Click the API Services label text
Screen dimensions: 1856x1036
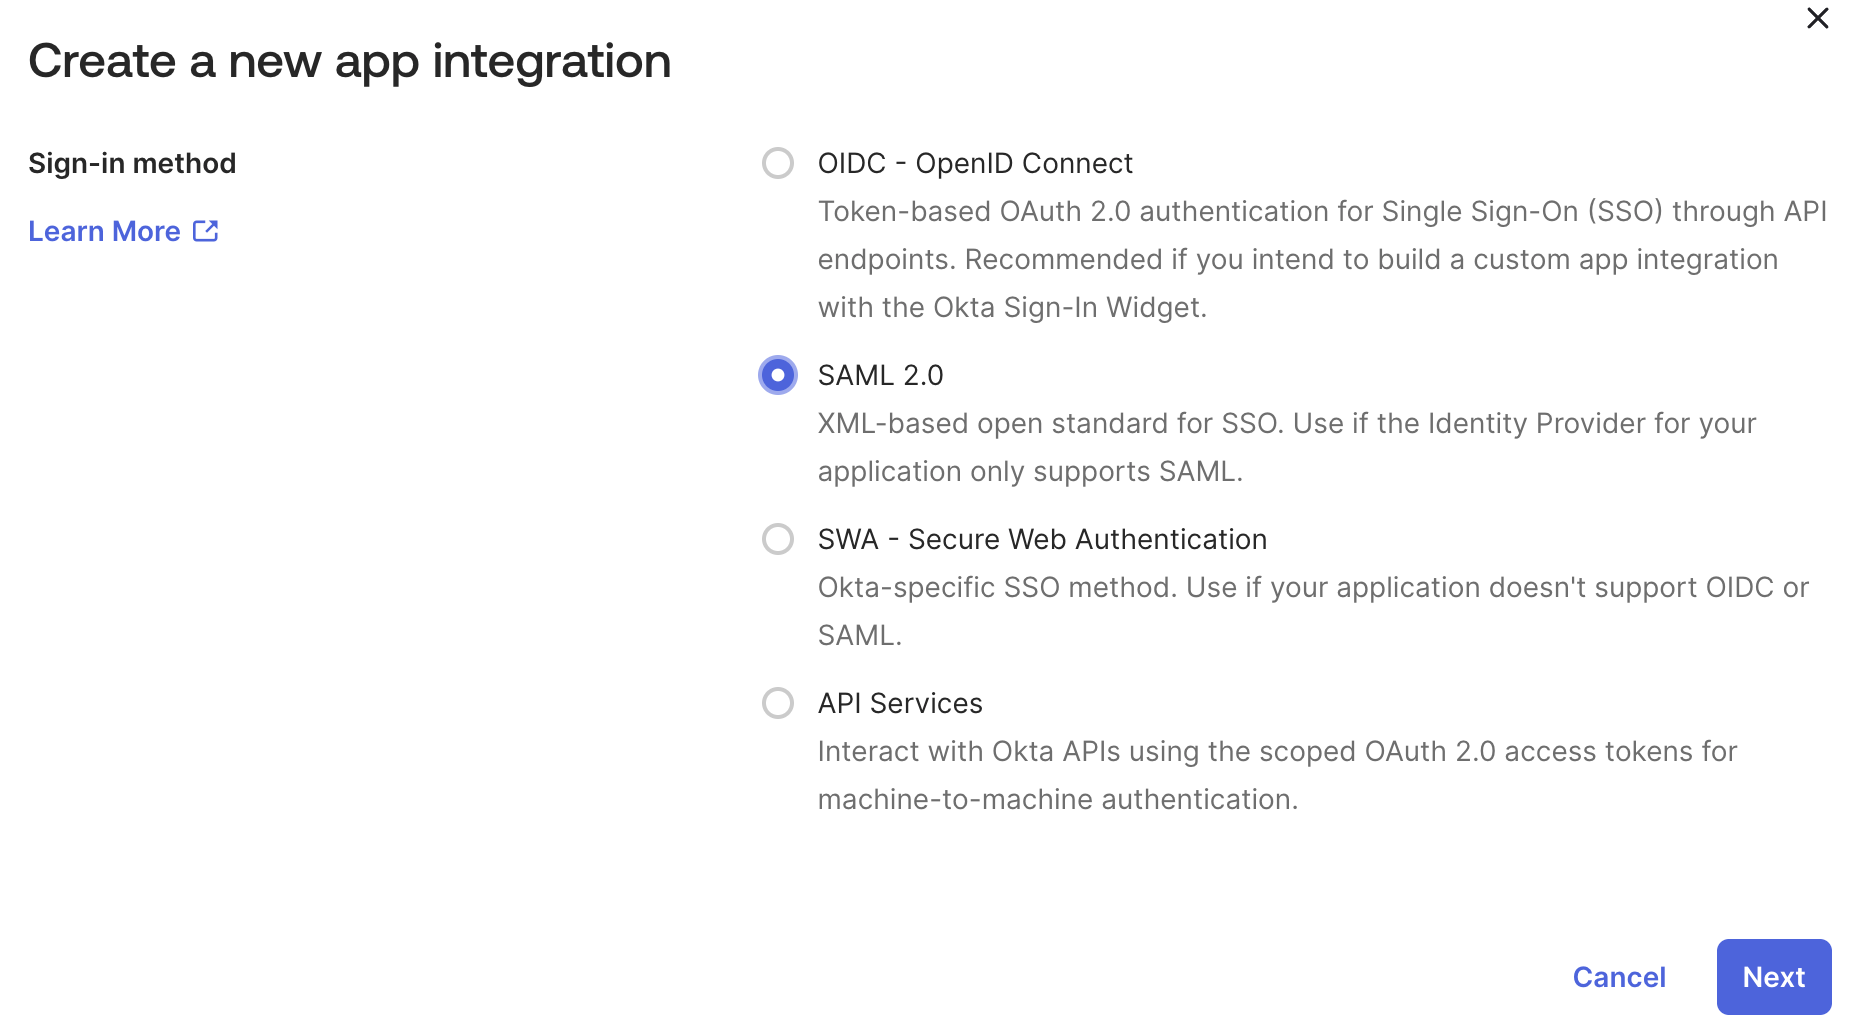point(899,703)
